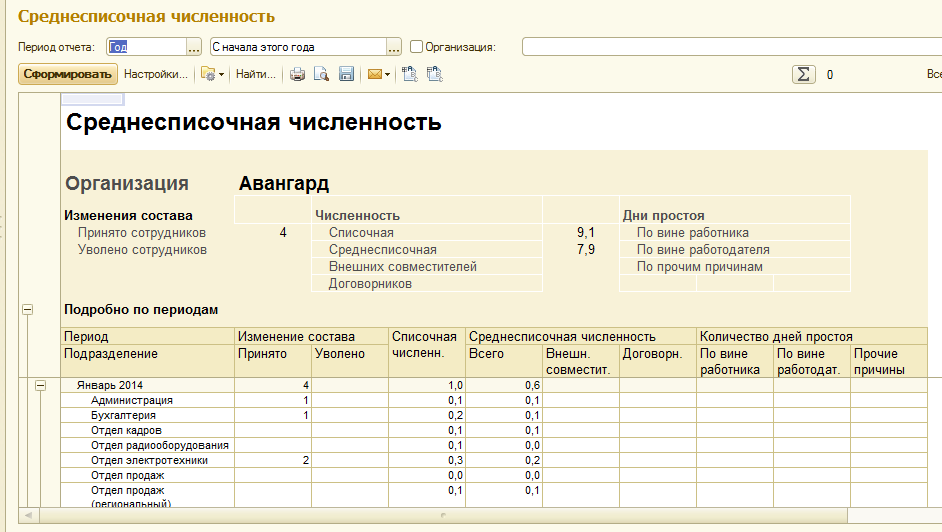
Task: Click Найти... to search report
Action: (256, 74)
